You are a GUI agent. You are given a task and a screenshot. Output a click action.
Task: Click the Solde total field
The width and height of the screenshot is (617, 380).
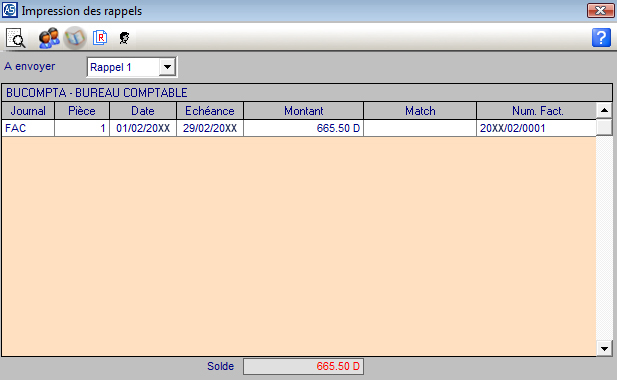pyautogui.click(x=303, y=366)
